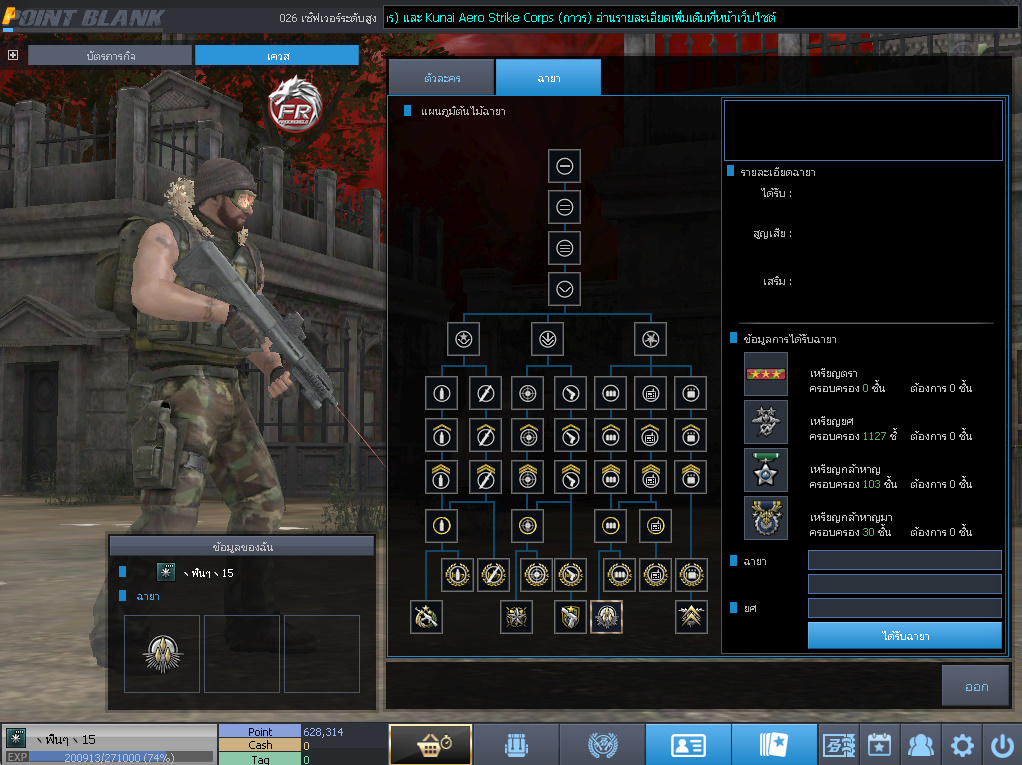This screenshot has height=765, width=1022.
Task: Select the chevron-down circle title node
Action: tap(565, 289)
